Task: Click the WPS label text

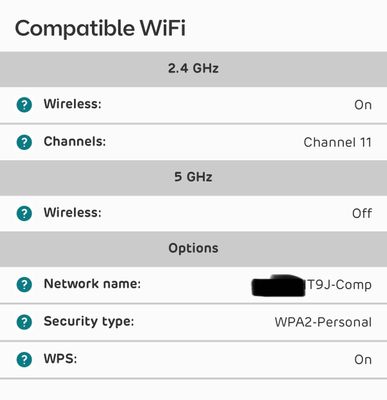Action: [60, 359]
